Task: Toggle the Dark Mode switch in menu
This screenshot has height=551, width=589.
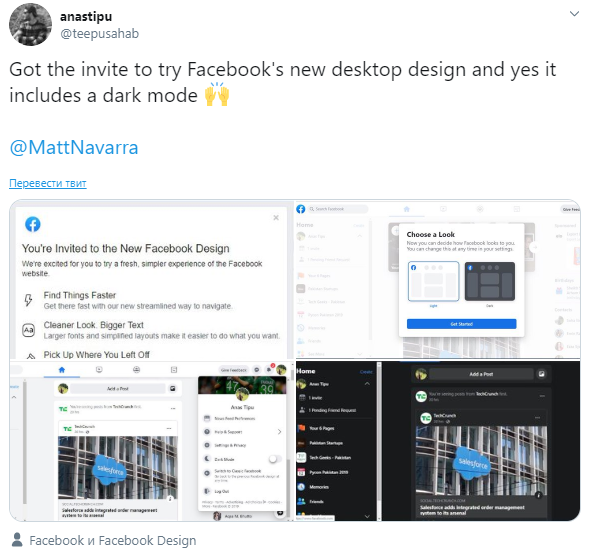Action: (275, 459)
